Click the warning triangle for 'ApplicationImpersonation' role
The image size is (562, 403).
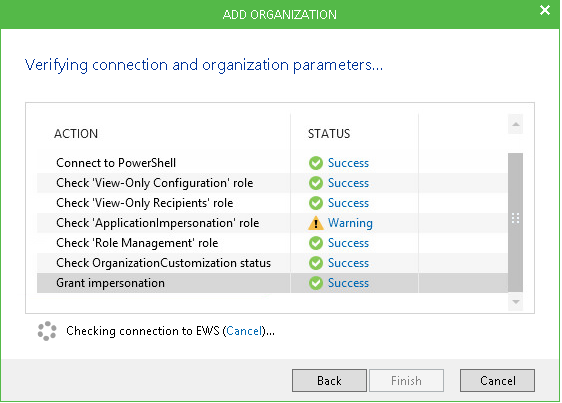click(x=315, y=223)
